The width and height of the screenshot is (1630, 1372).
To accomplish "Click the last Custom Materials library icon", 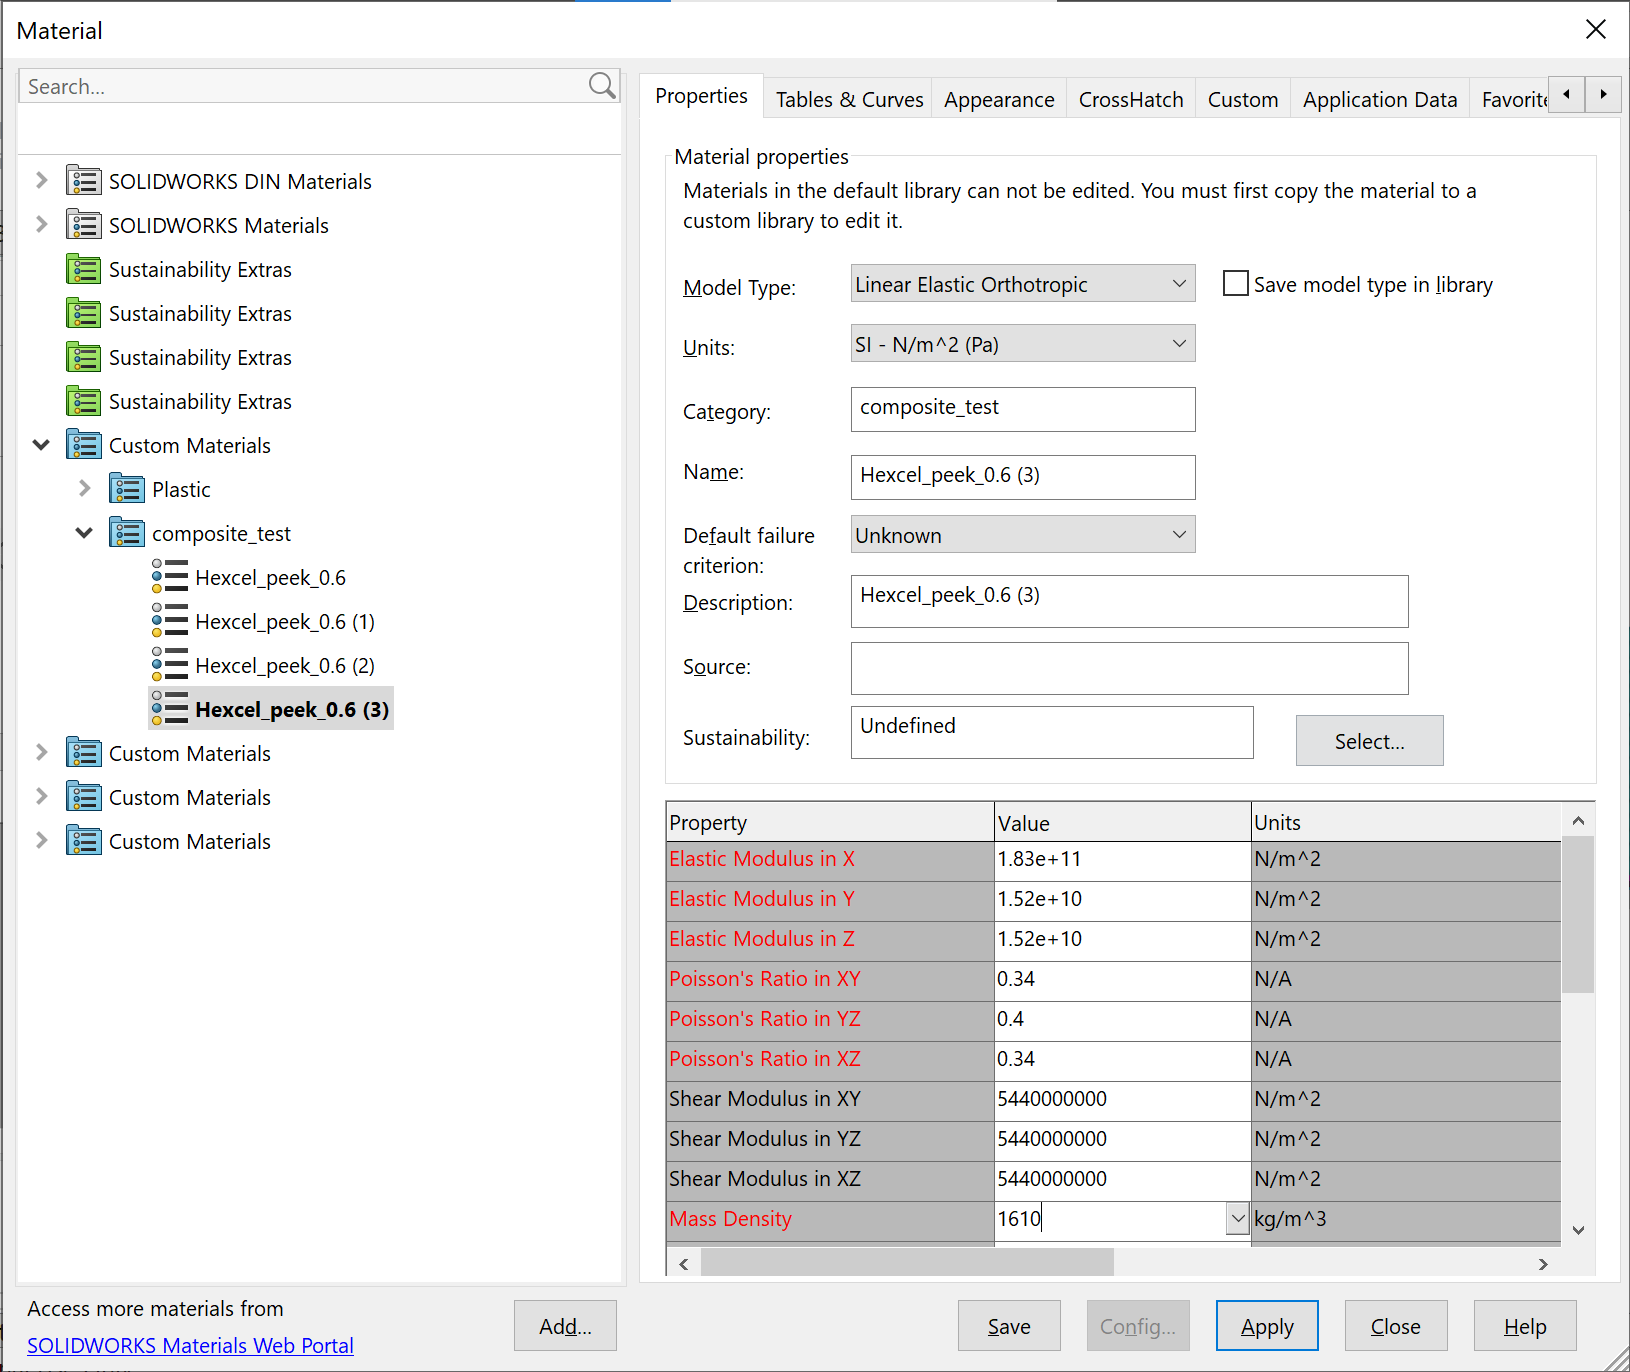I will [84, 841].
